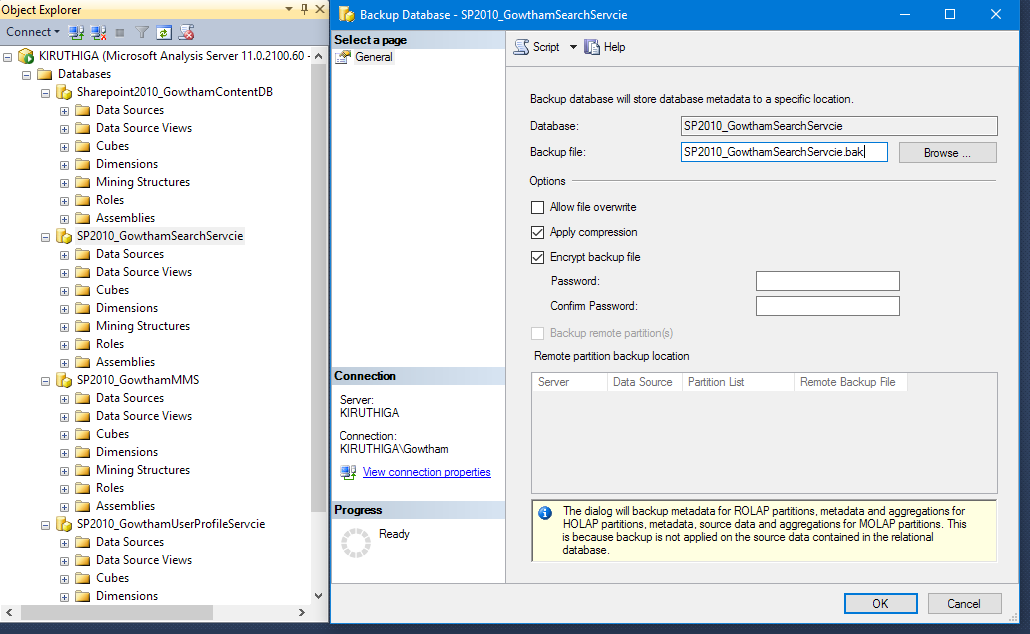Click the connection properties computer icon
1030x634 pixels.
[348, 472]
